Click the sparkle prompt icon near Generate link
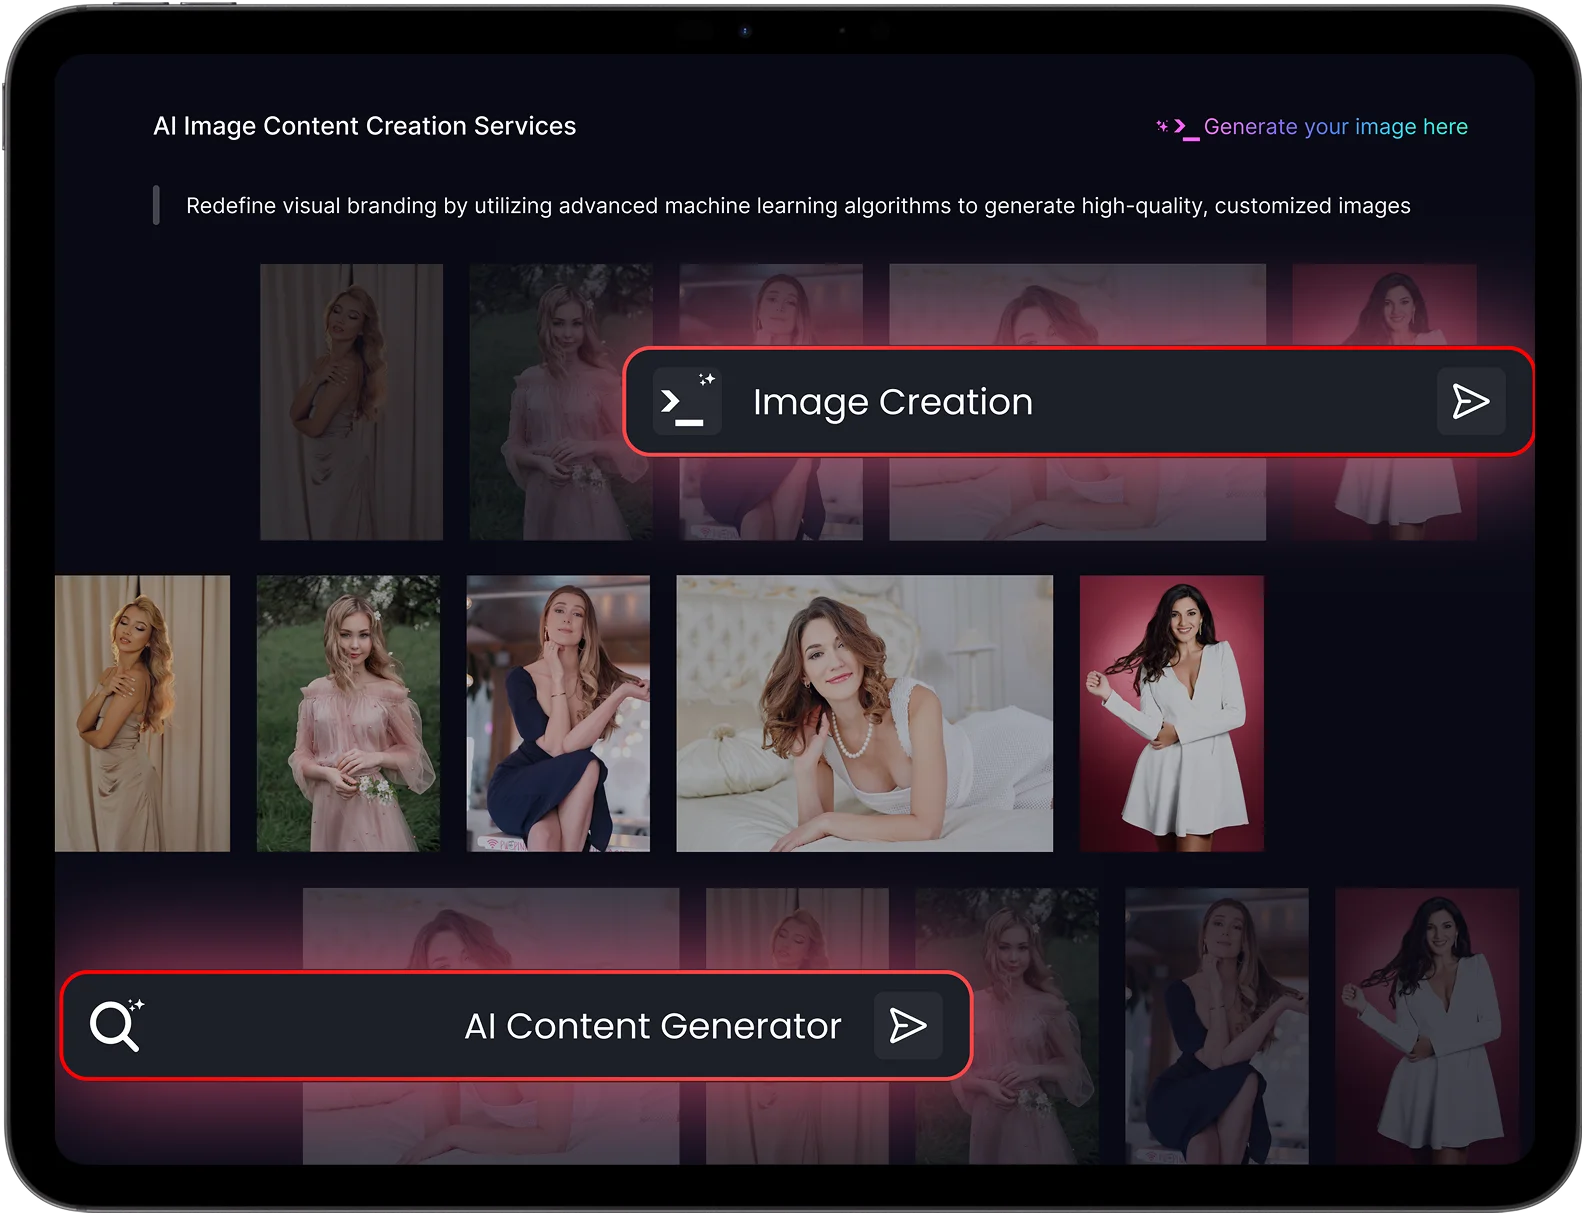This screenshot has width=1582, height=1213. (1177, 128)
